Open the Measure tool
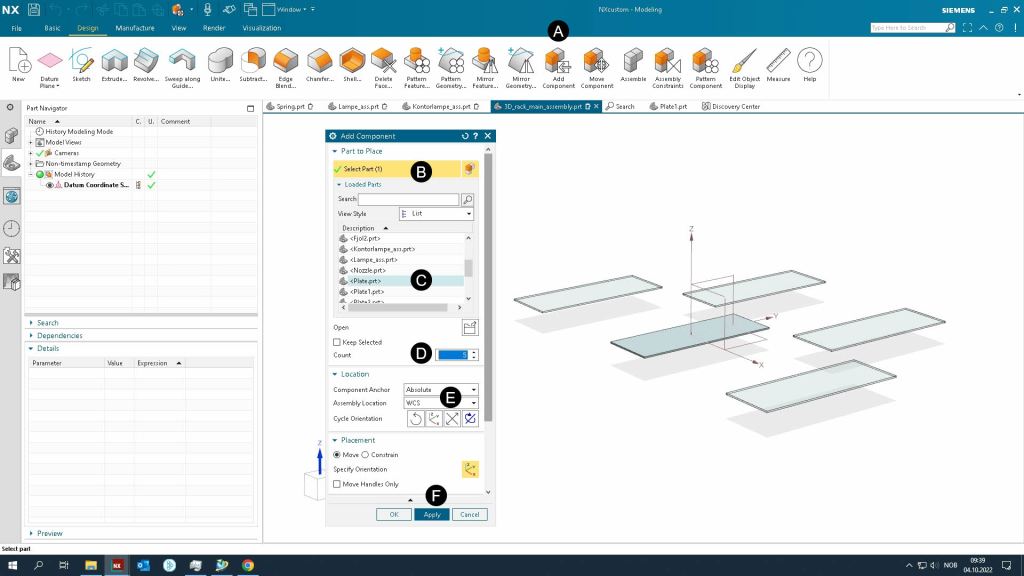 [778, 61]
